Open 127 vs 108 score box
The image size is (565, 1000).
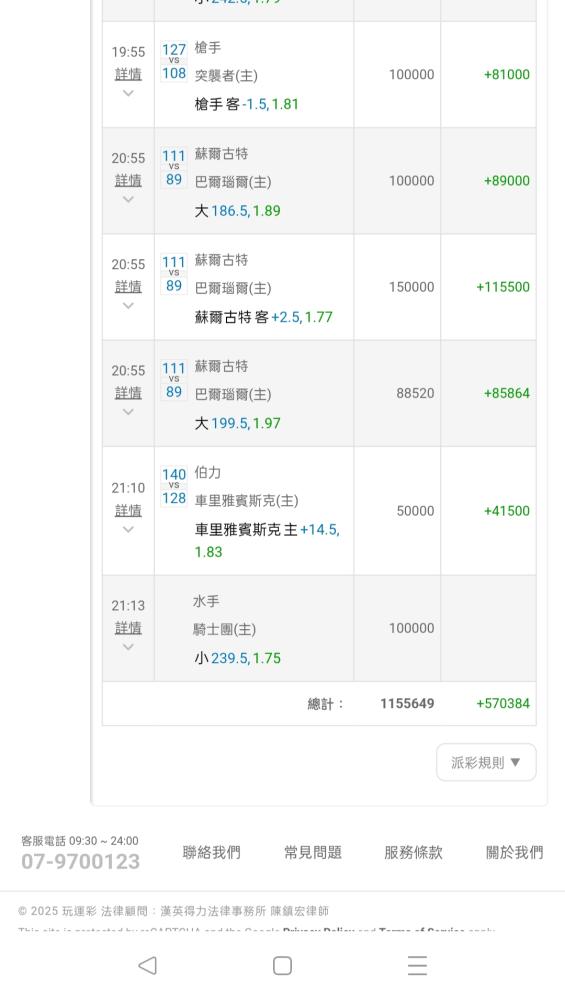click(173, 61)
